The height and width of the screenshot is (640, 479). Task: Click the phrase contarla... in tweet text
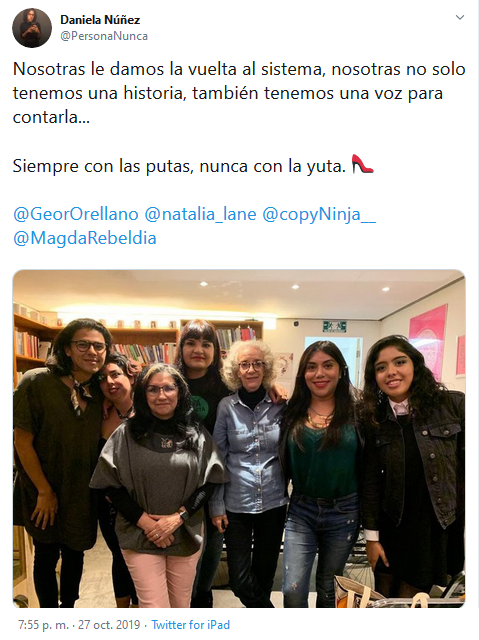pyautogui.click(x=51, y=118)
